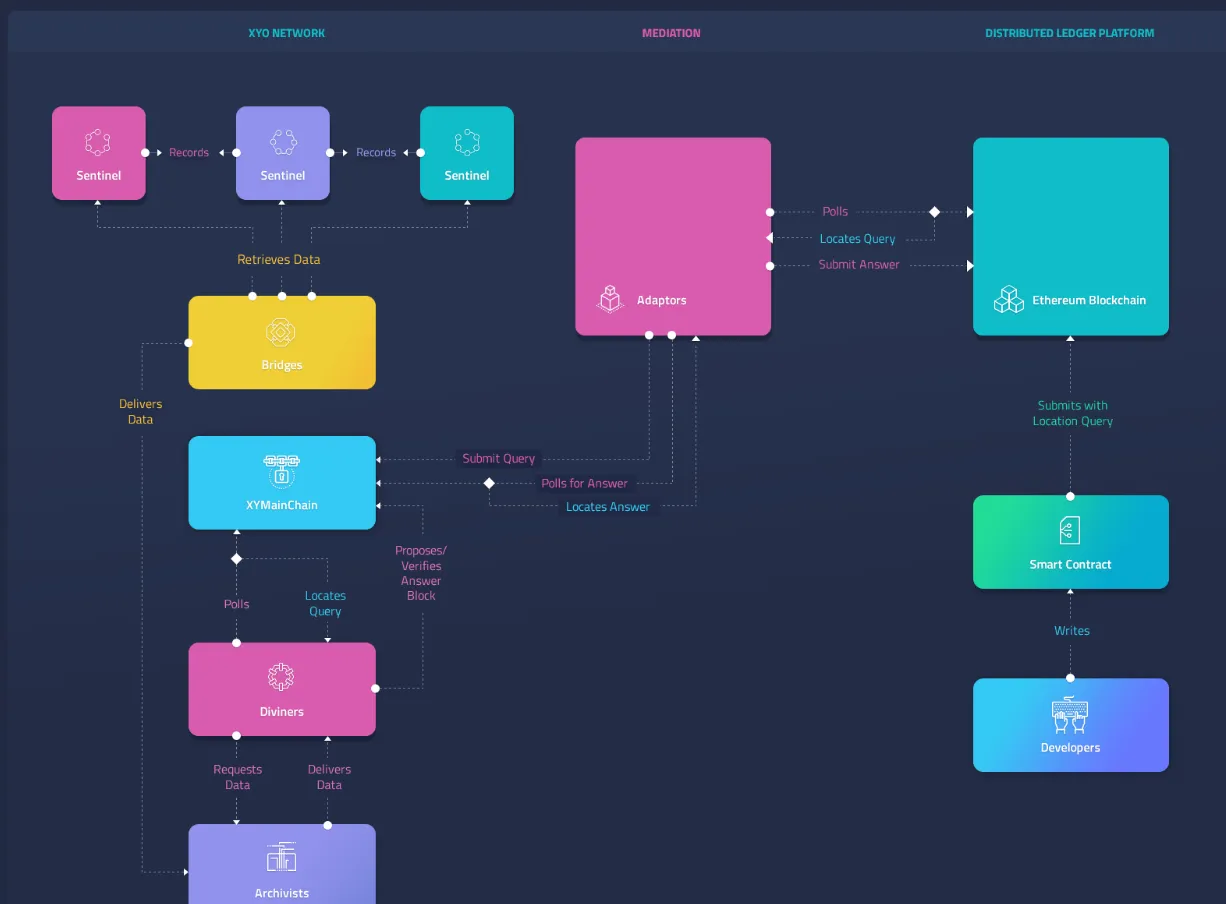Click the Bridges label
Viewport: 1226px width, 904px height.
[282, 365]
